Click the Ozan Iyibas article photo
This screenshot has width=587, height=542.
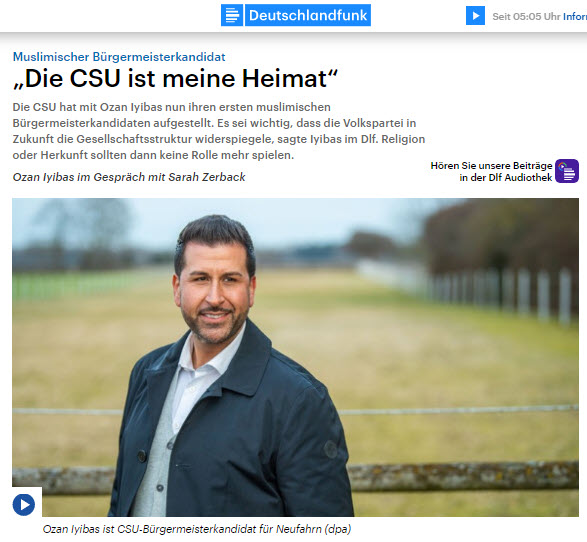point(295,357)
